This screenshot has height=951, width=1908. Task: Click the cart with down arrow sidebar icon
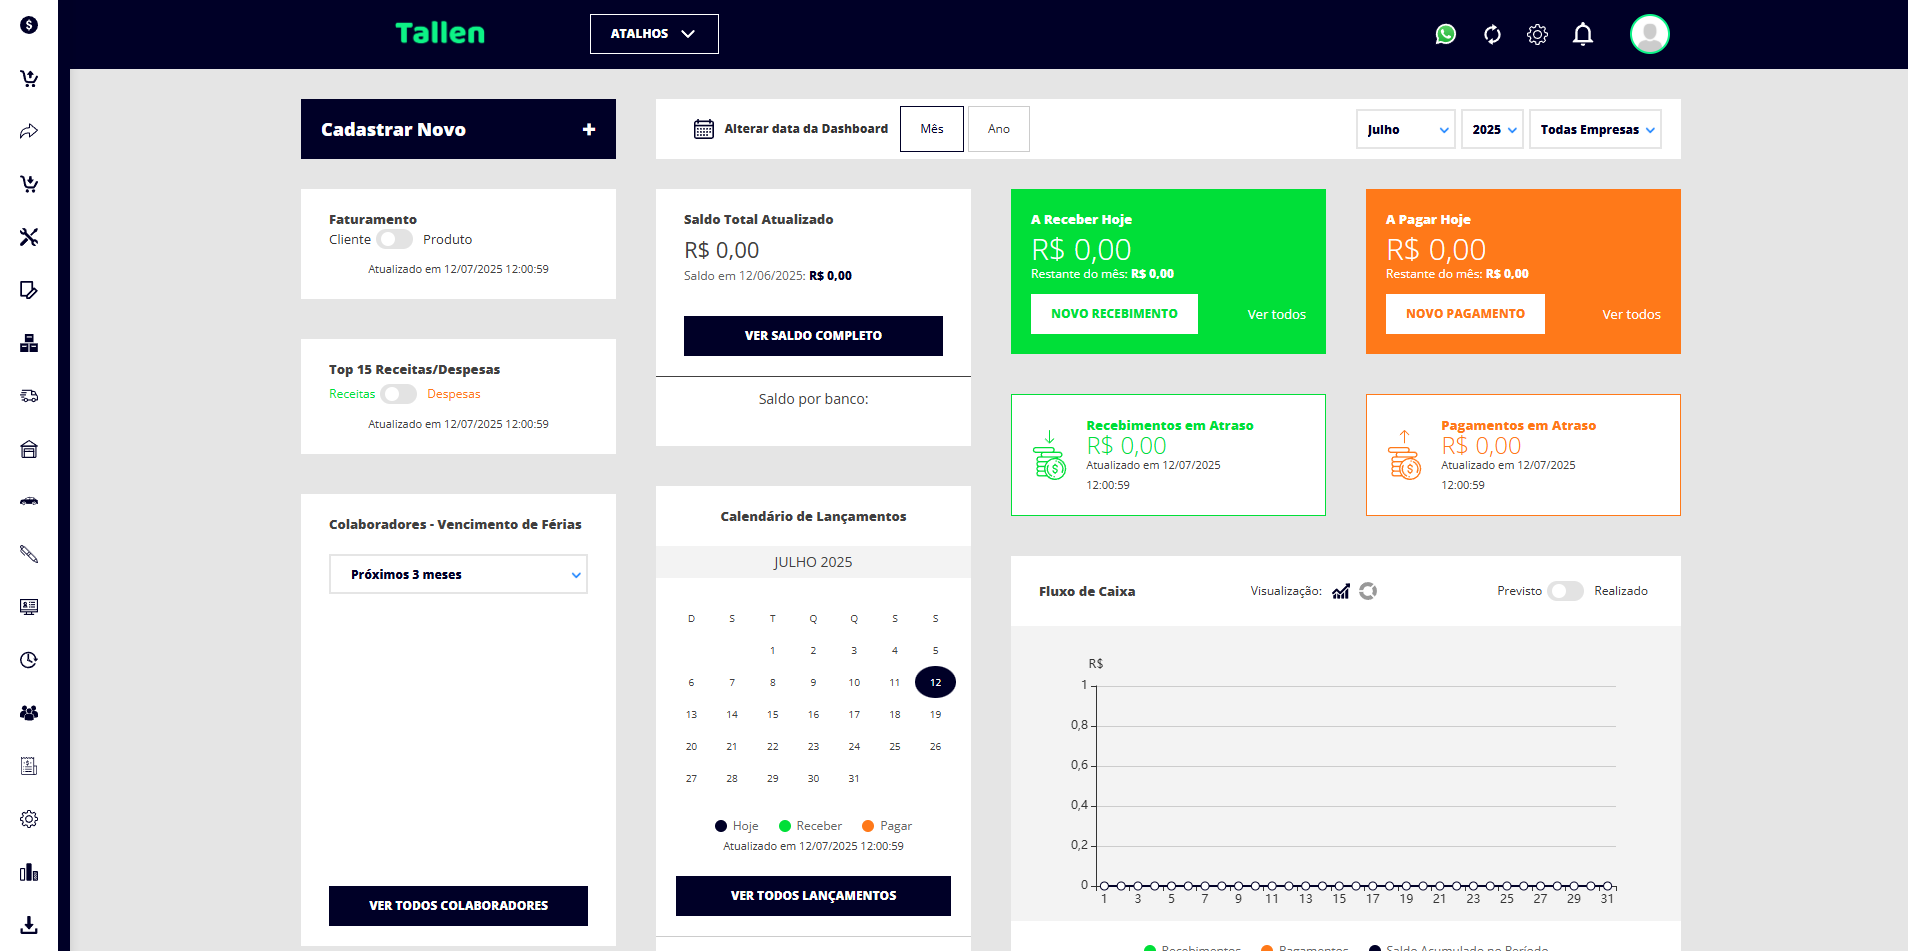29,184
